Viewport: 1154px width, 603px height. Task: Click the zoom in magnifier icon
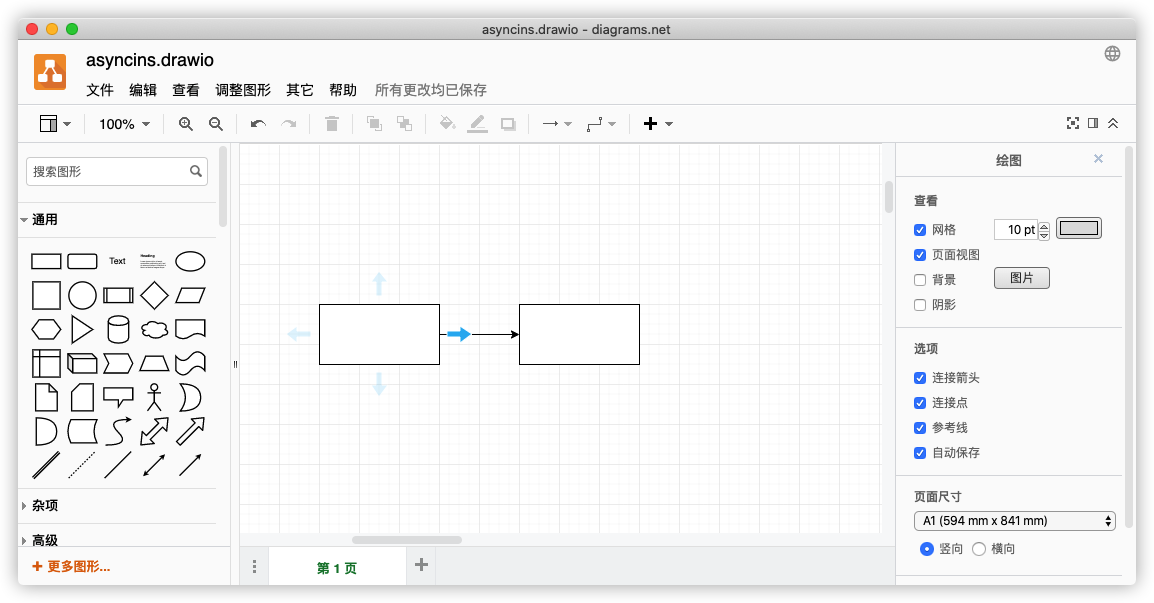click(185, 124)
